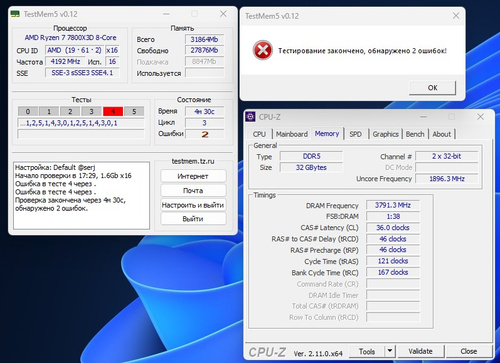Open the About tab in CPU-Z
The image size is (500, 363).
click(x=441, y=134)
